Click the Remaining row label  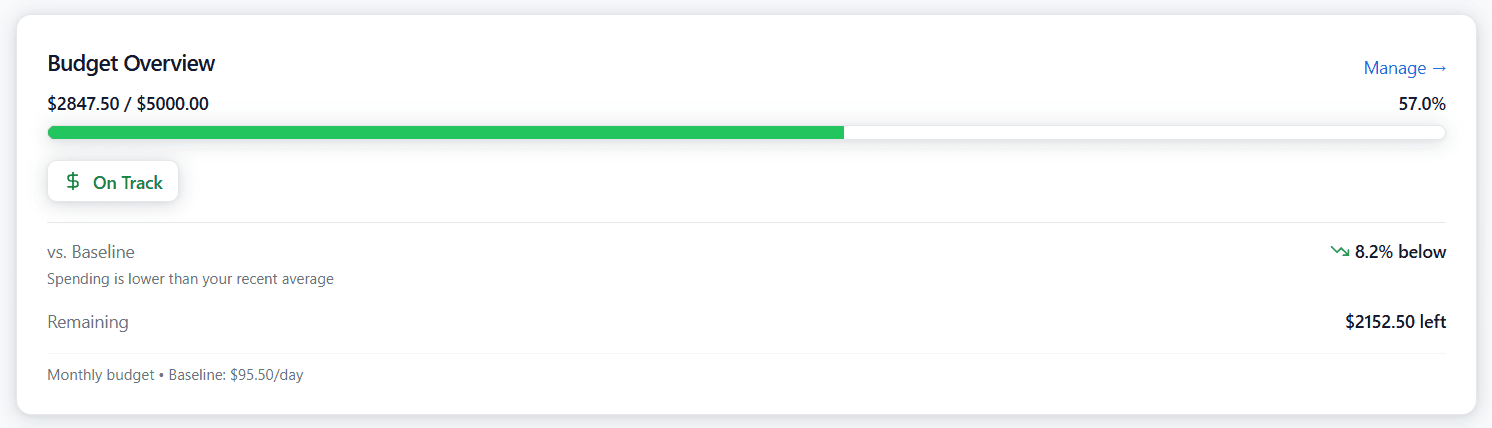coord(88,322)
